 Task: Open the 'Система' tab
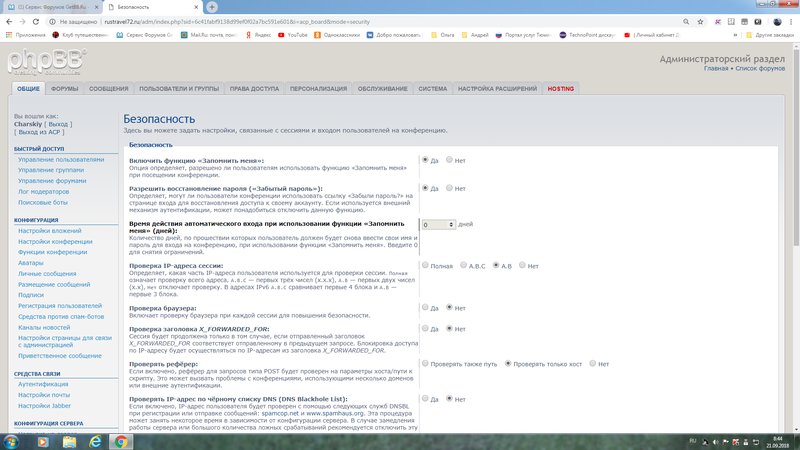[432, 89]
